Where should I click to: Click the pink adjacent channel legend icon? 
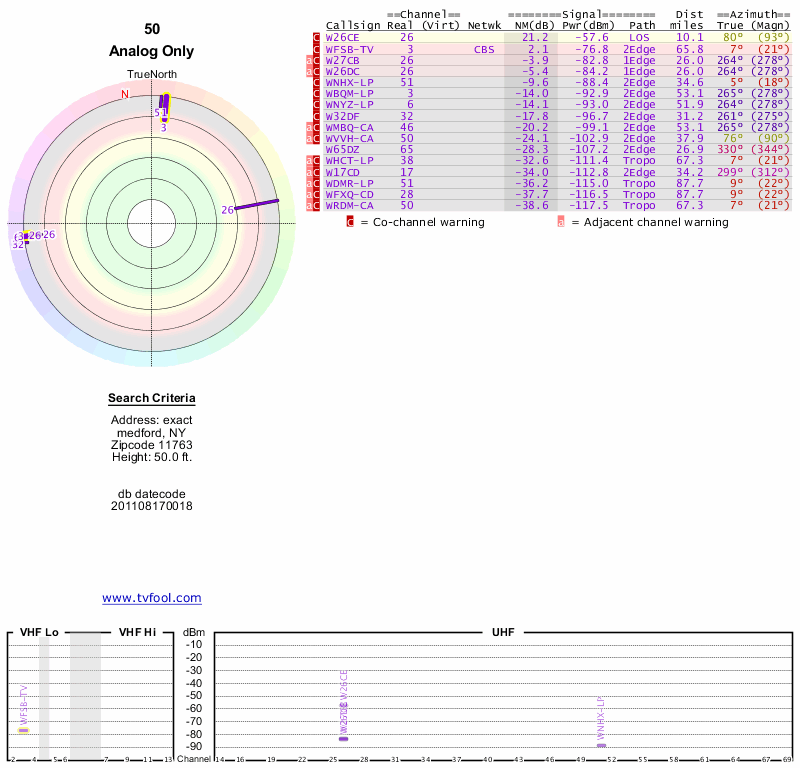[x=560, y=222]
